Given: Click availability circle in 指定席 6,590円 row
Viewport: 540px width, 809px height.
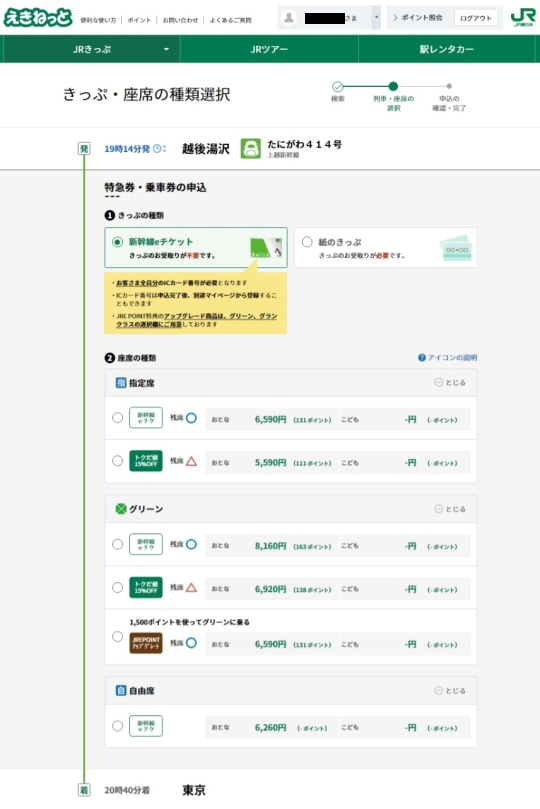Looking at the screenshot, I should point(191,418).
